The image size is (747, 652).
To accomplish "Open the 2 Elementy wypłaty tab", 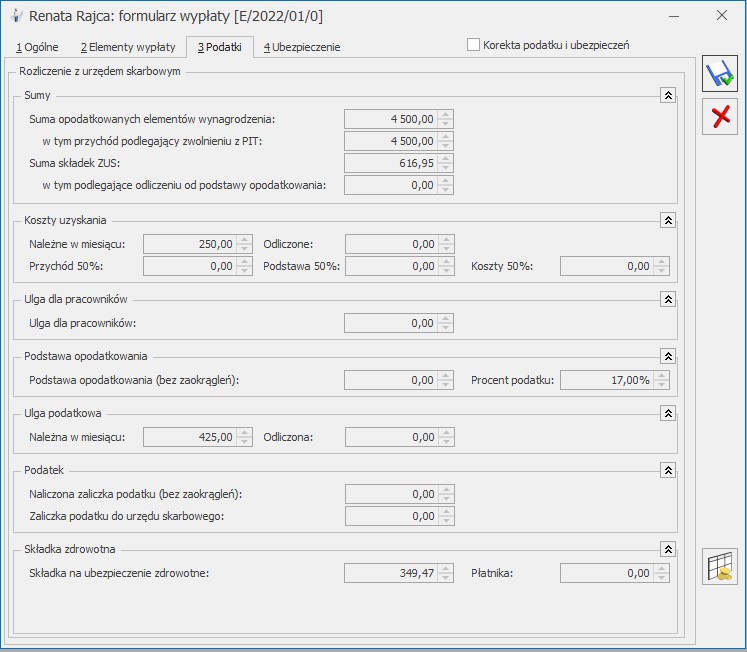I will pos(128,47).
